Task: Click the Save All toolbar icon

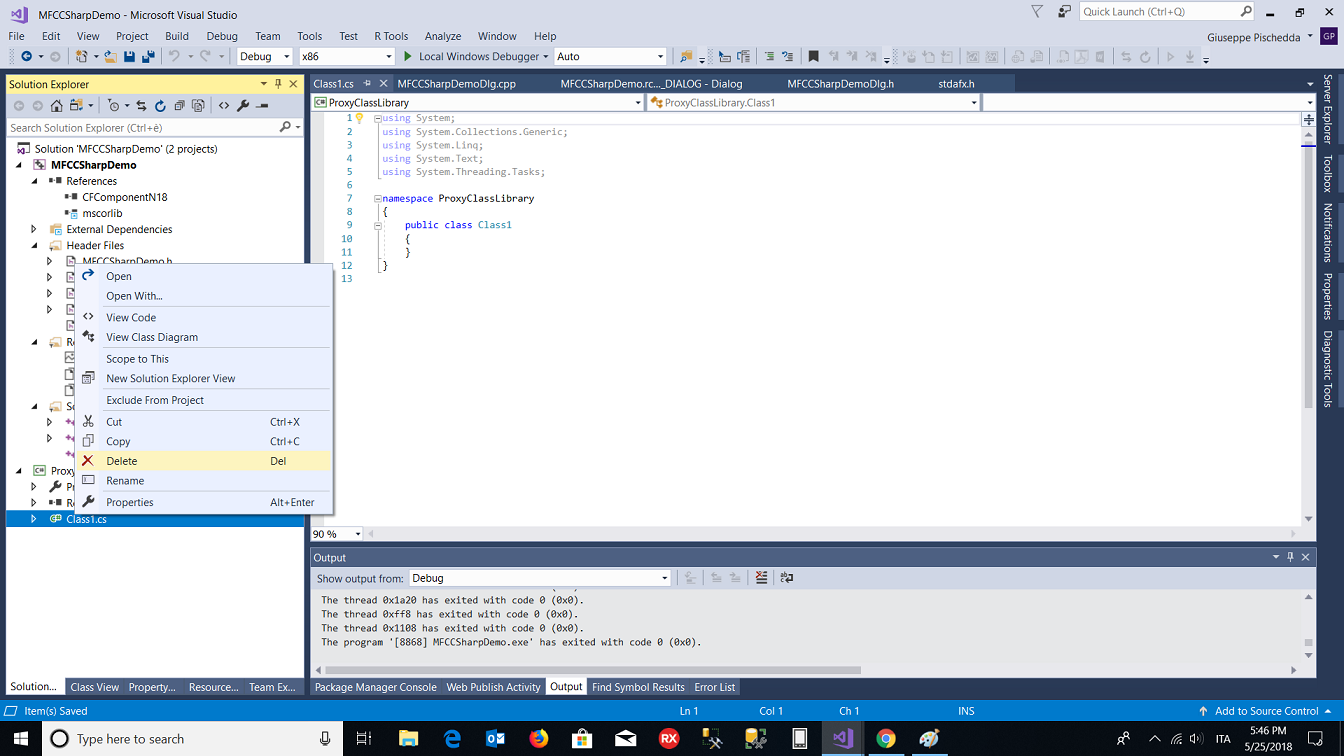Action: [x=148, y=57]
